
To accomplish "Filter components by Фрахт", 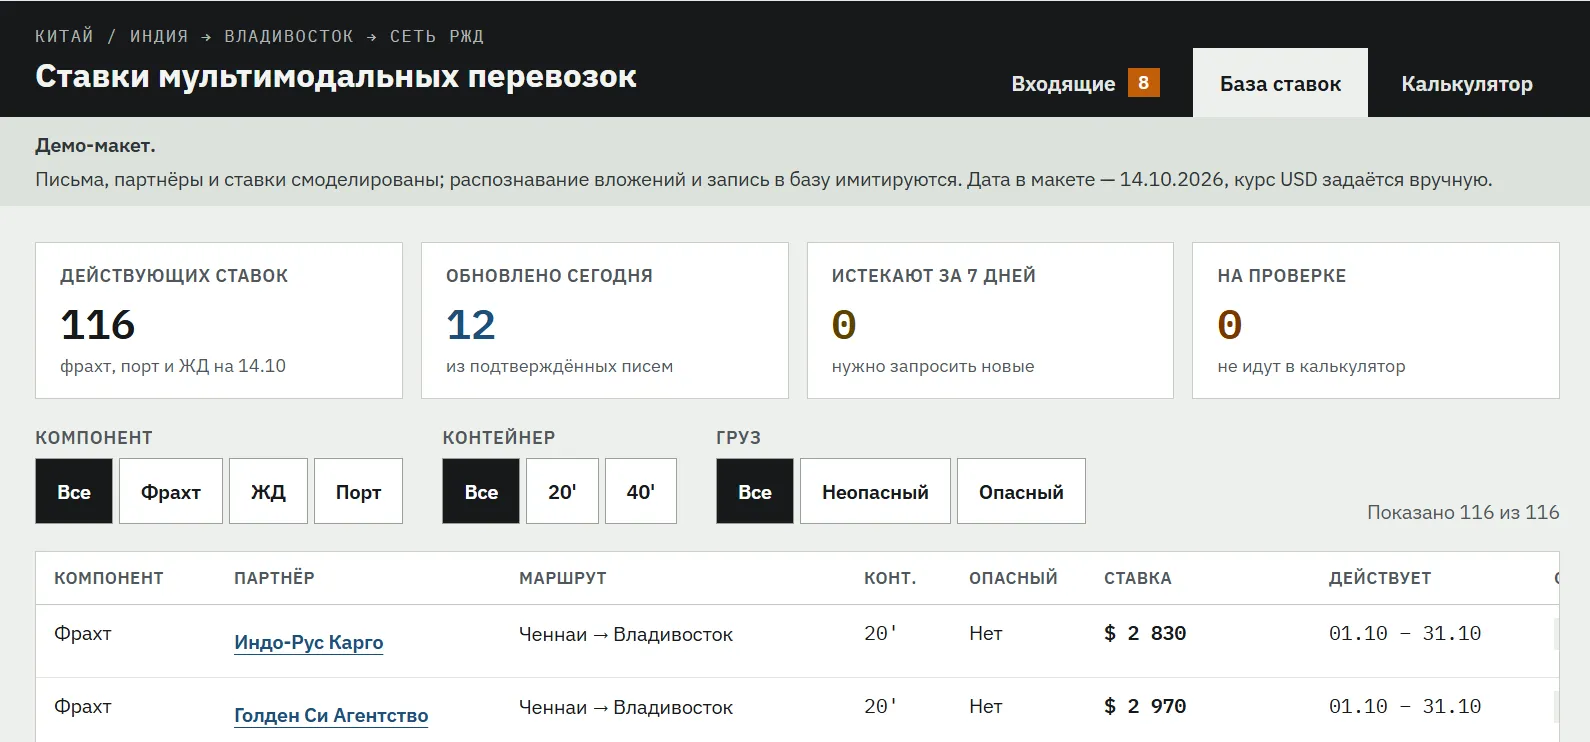I will coord(171,491).
